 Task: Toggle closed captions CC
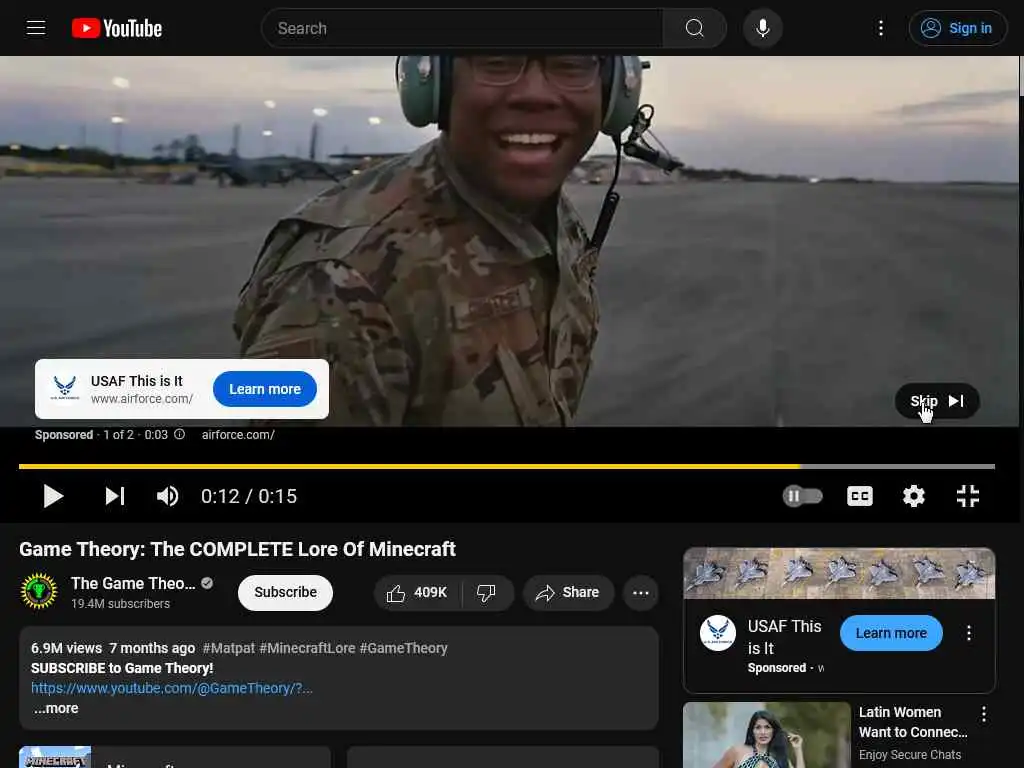(859, 496)
